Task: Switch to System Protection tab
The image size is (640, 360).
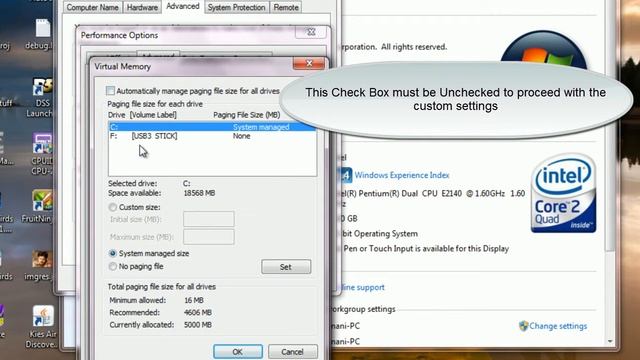Action: tap(236, 7)
